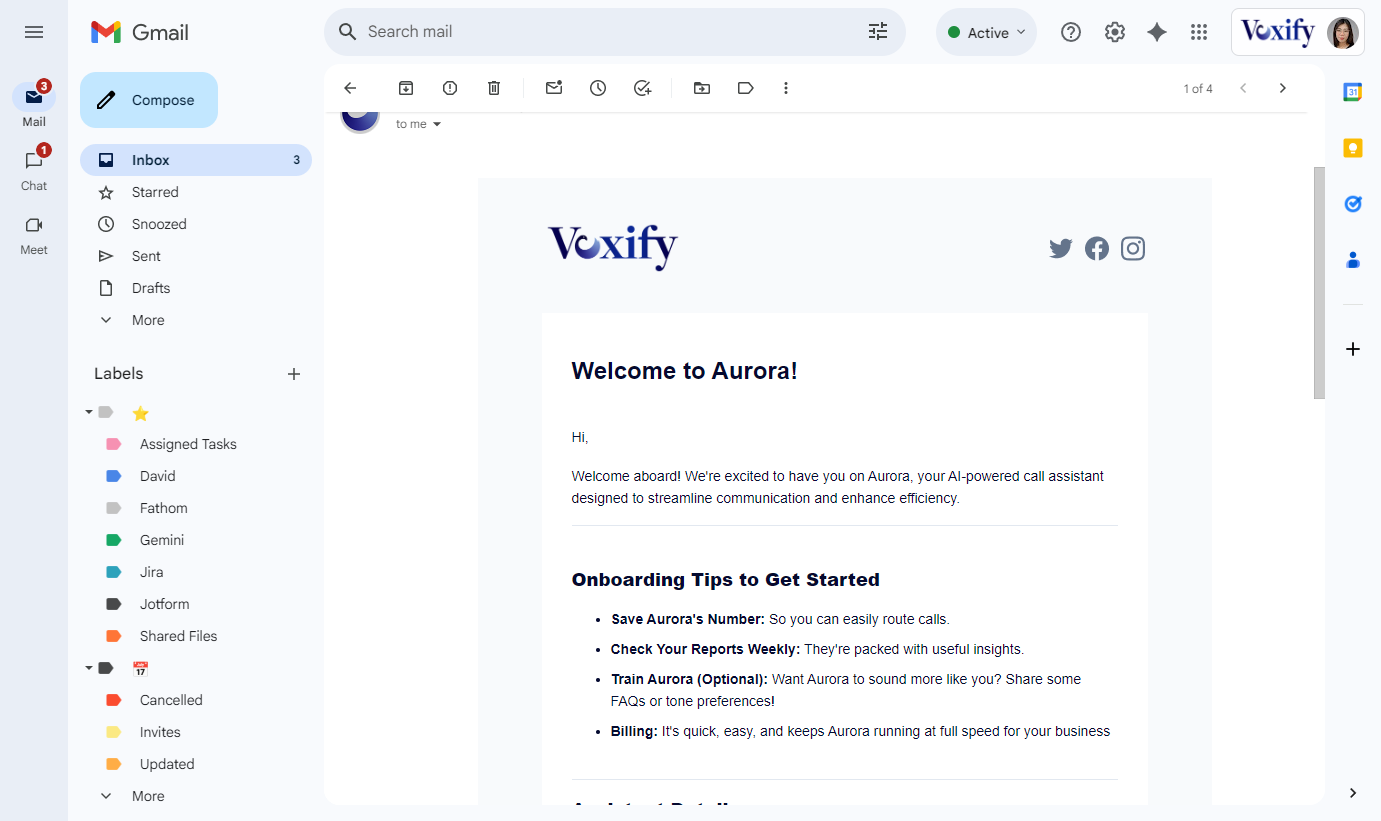Image resolution: width=1381 pixels, height=821 pixels.
Task: Mark the email as unread
Action: (554, 88)
